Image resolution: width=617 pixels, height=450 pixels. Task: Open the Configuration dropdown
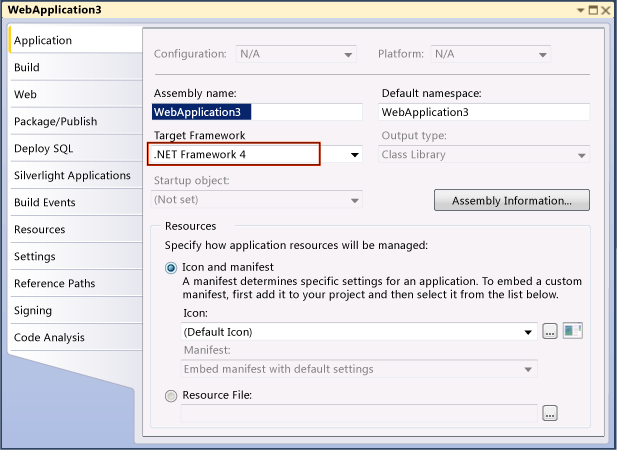click(x=296, y=54)
